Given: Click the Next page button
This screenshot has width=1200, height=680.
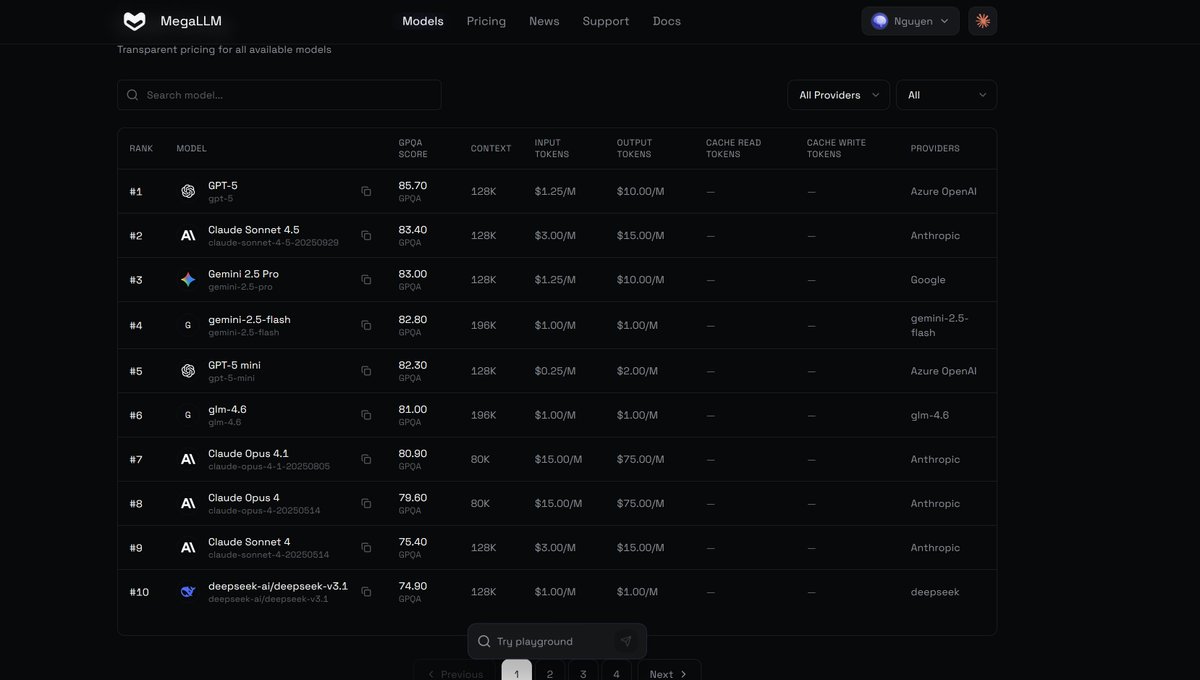Looking at the screenshot, I should [669, 672].
